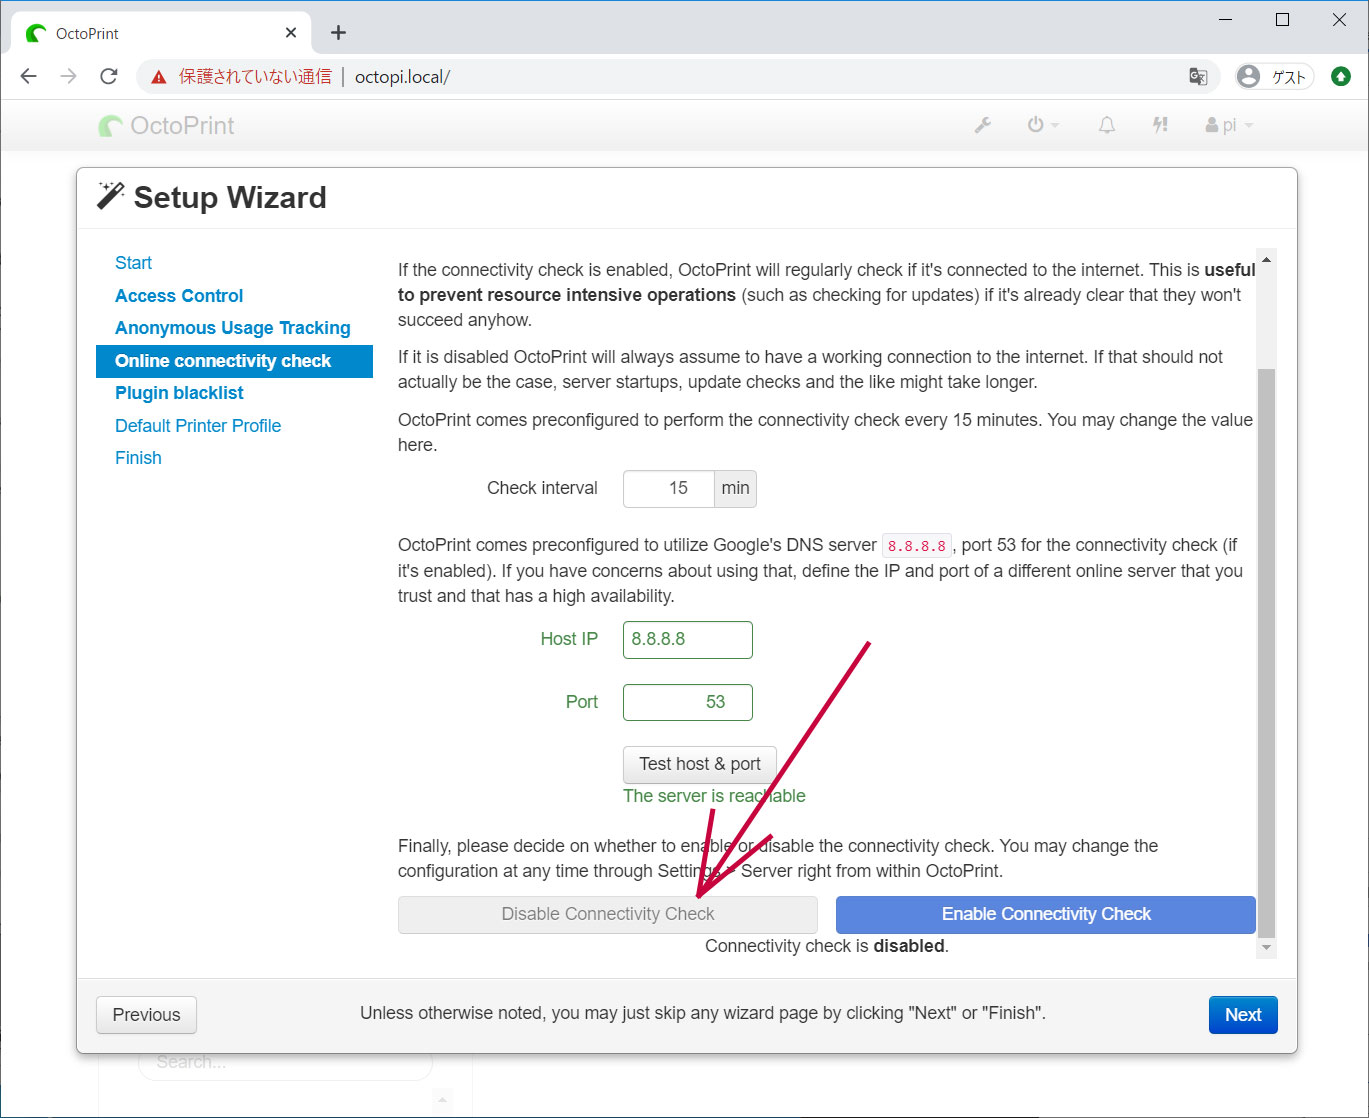Click Enable Connectivity Check button
The width and height of the screenshot is (1369, 1118).
[1046, 915]
